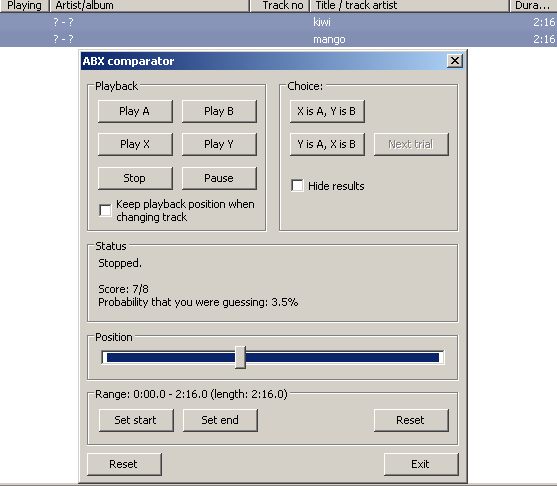Choose 'X is A, Y is B'
The image size is (557, 486).
click(x=327, y=111)
